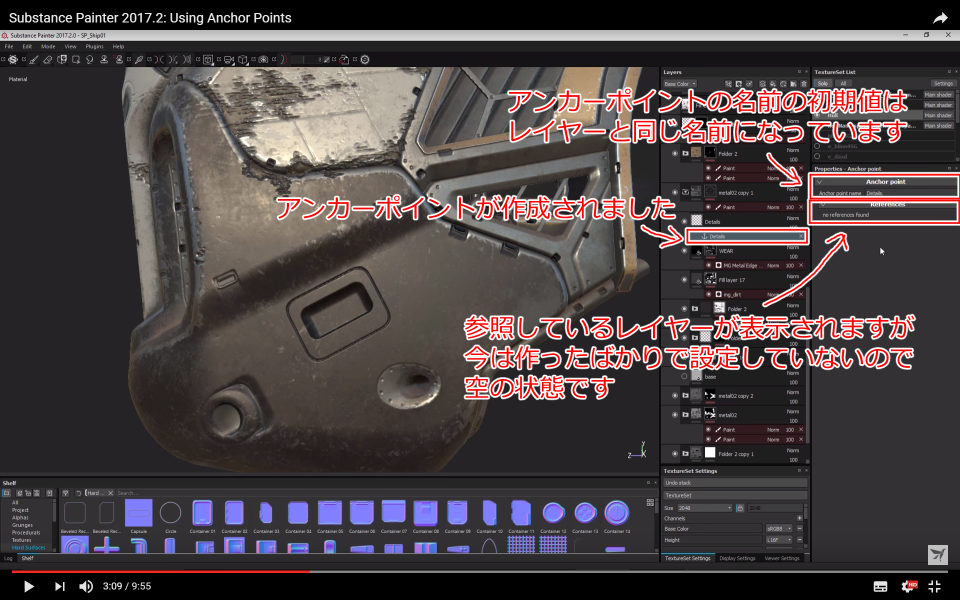This screenshot has height=600, width=960.
Task: Play the video
Action: pos(28,587)
